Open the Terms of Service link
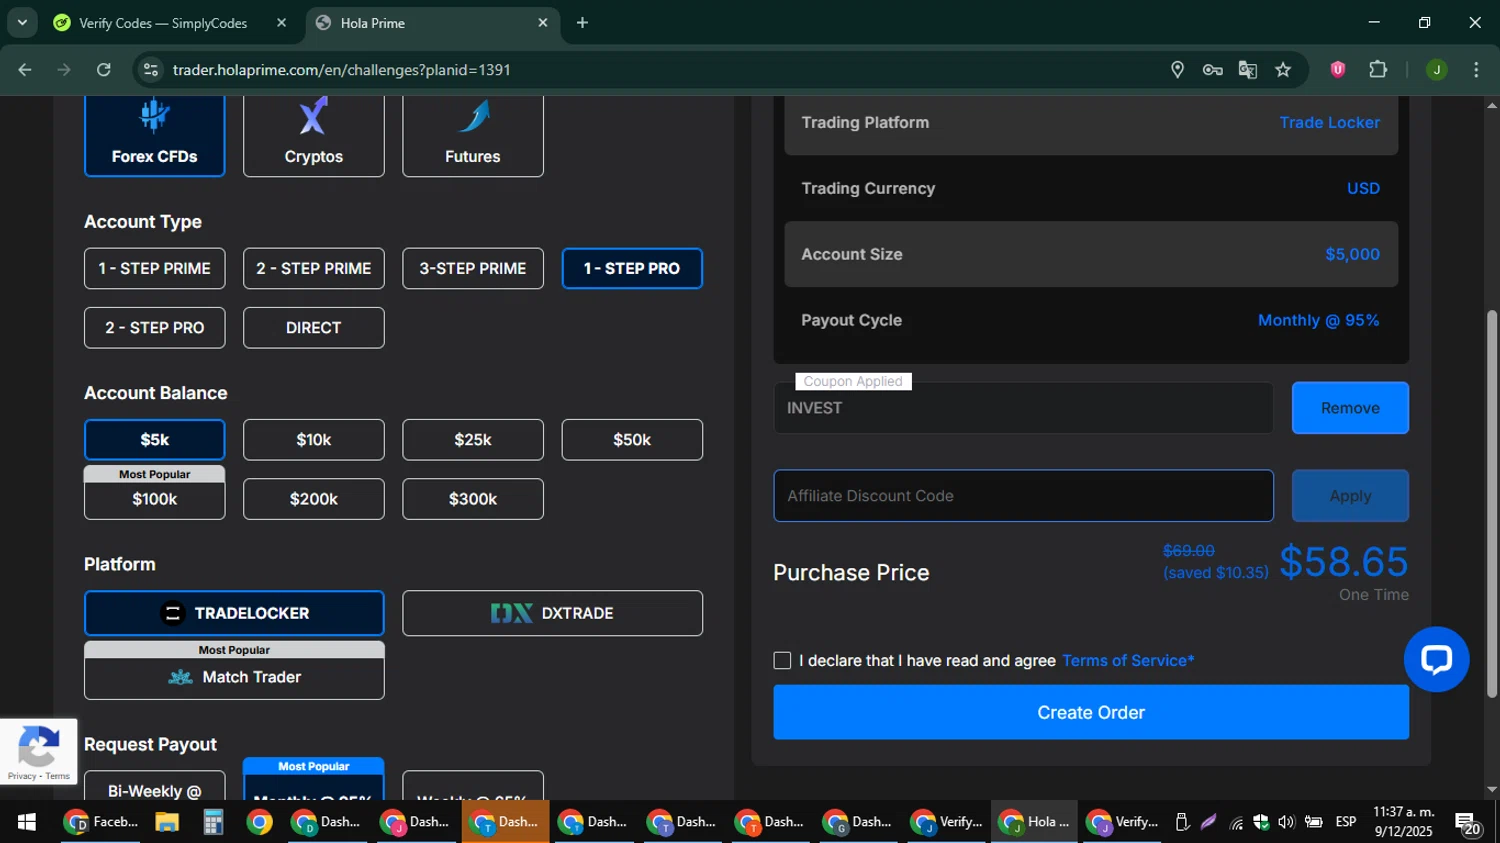 tap(1128, 661)
